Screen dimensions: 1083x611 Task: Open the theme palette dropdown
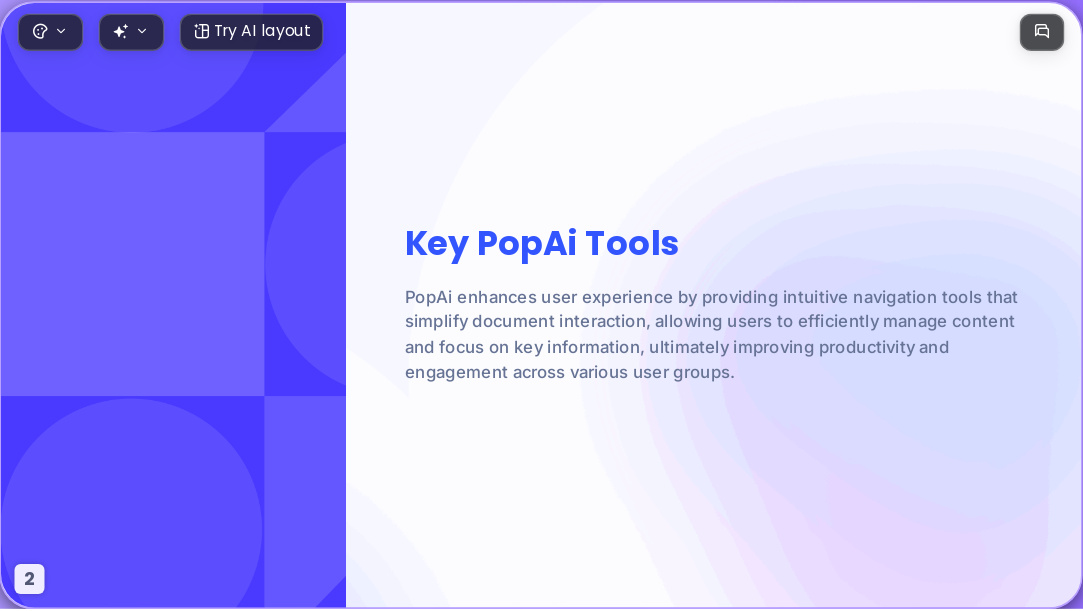pos(50,32)
